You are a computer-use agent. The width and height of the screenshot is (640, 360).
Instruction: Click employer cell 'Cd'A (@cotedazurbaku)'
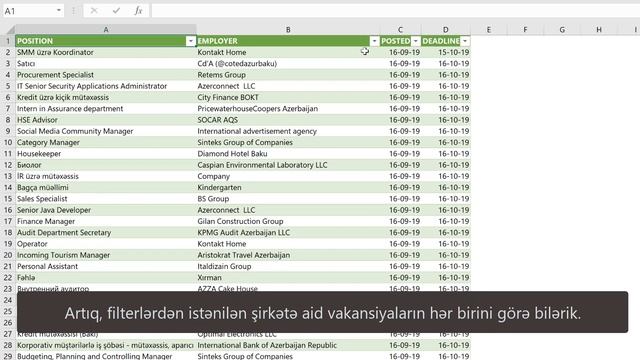288,64
